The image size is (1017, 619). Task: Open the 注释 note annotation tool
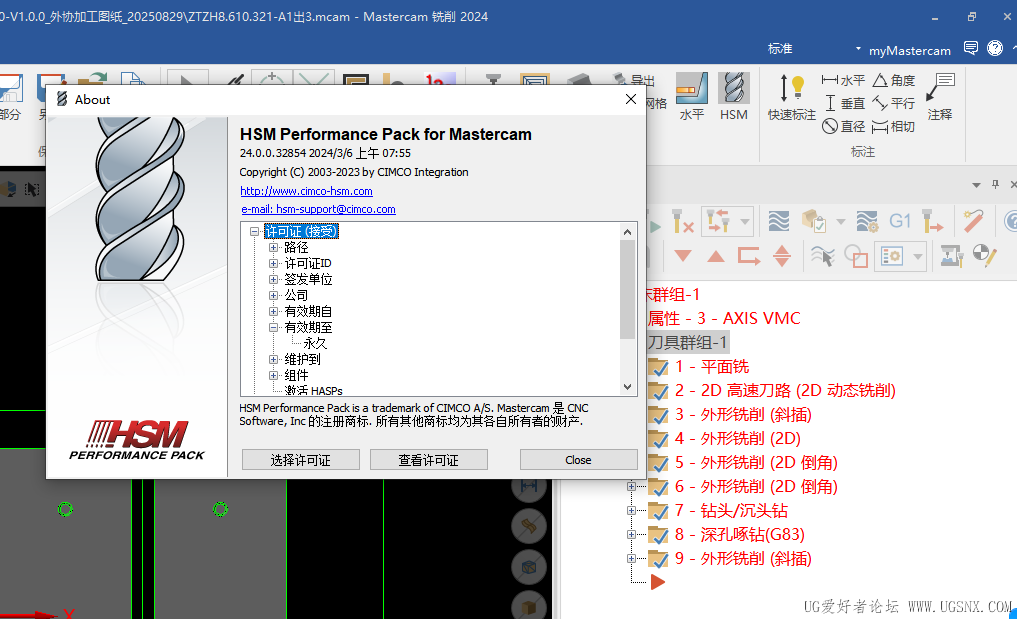[940, 97]
